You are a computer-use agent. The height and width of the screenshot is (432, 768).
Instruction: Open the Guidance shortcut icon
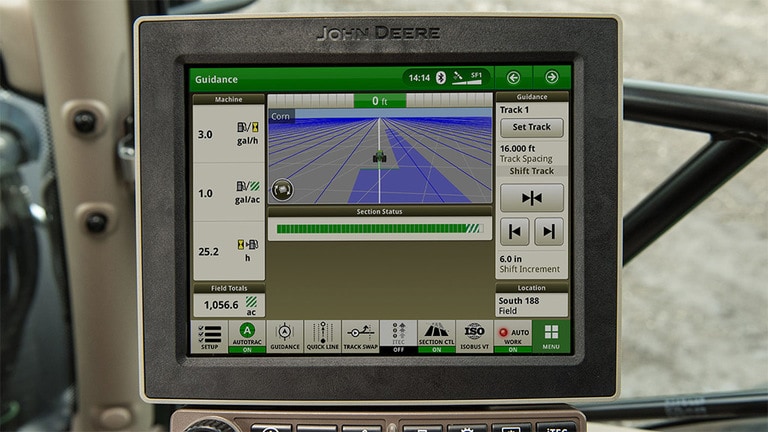[285, 336]
